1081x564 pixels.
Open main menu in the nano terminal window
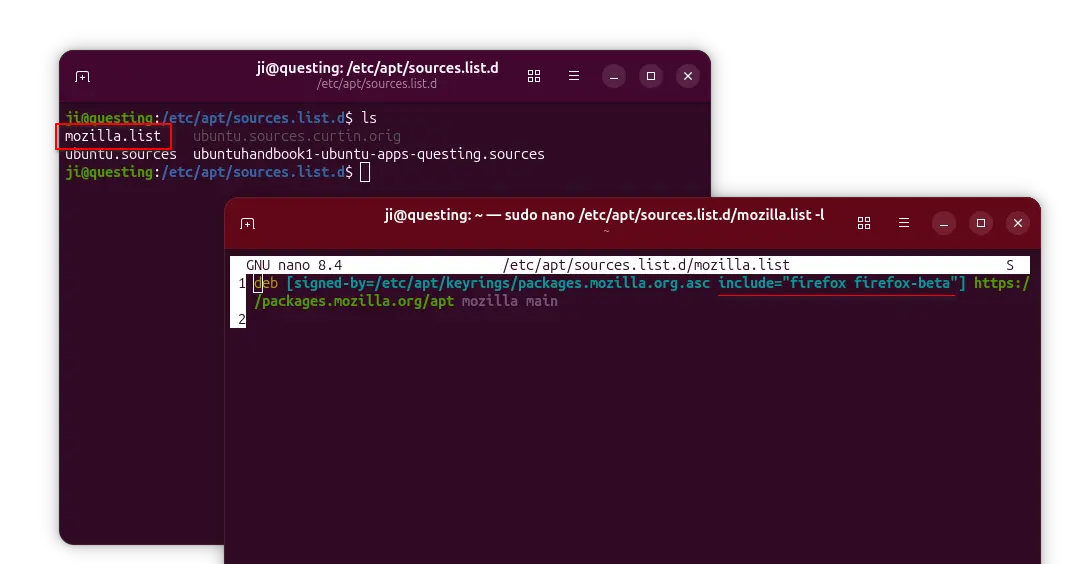pos(904,223)
